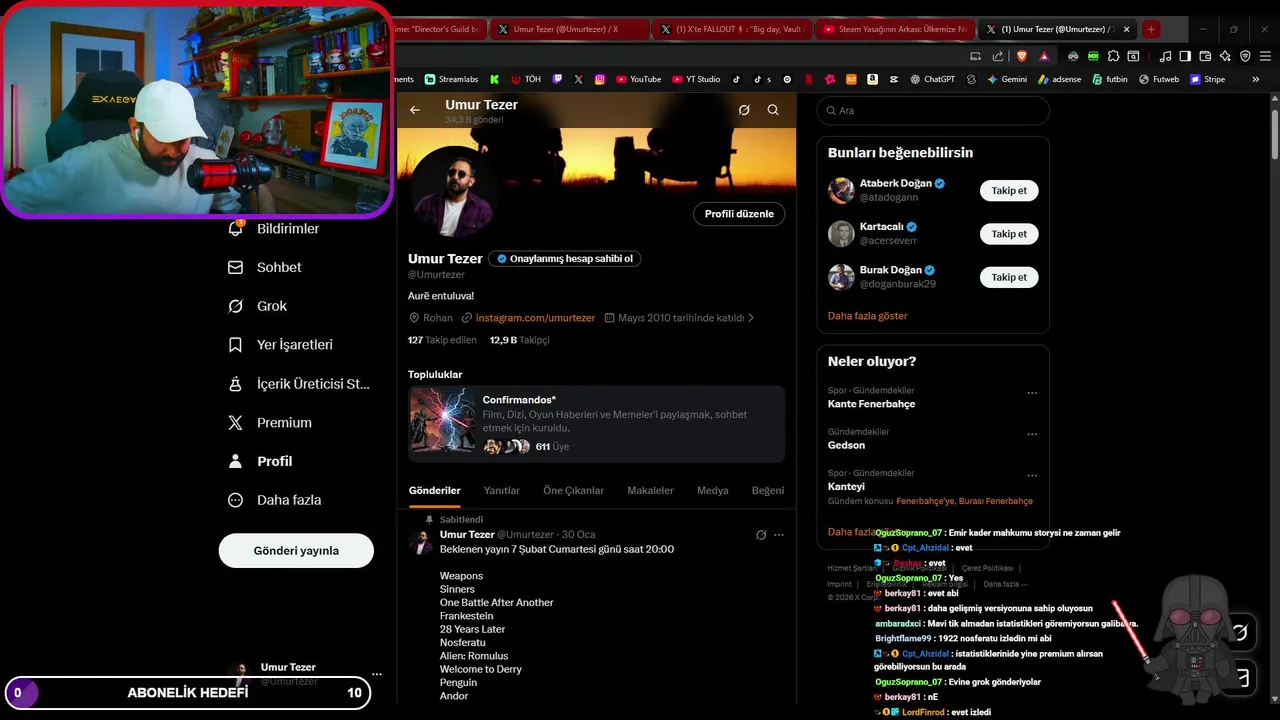Open Bildirimler in the X sidebar
This screenshot has height=720, width=1280.
274,228
